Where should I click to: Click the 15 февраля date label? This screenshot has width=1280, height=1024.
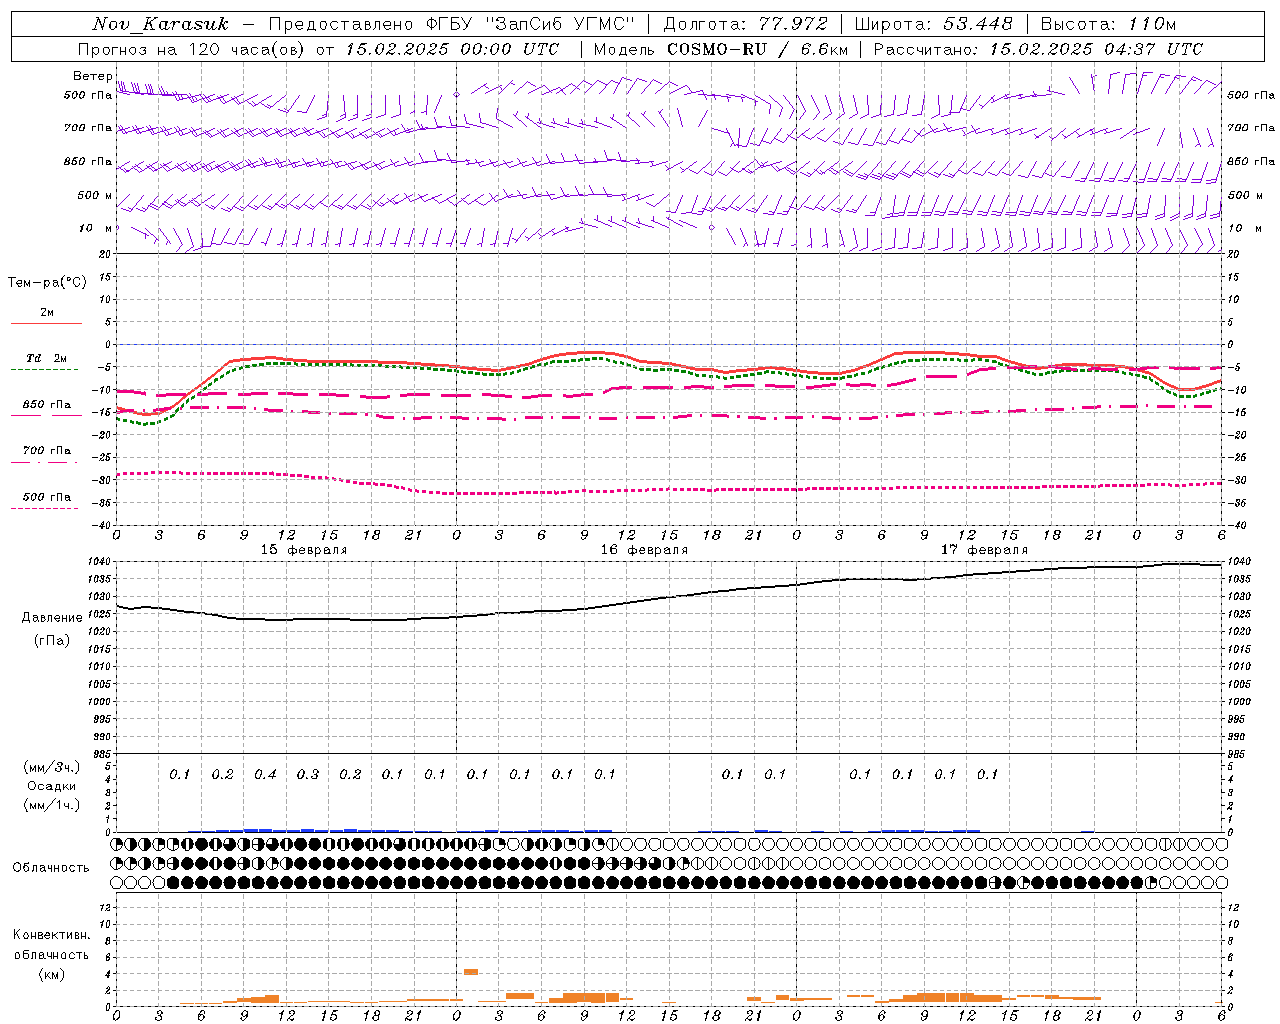coord(304,550)
